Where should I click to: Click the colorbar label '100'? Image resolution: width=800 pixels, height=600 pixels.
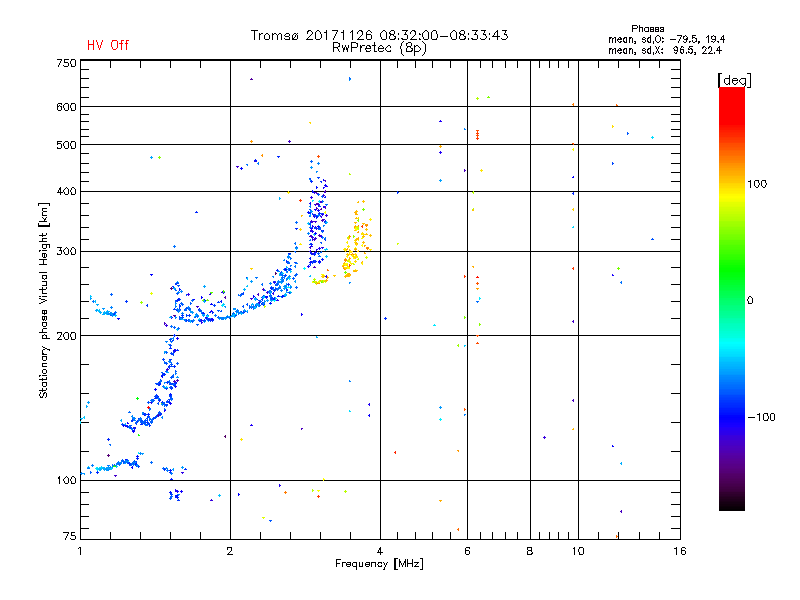(757, 184)
